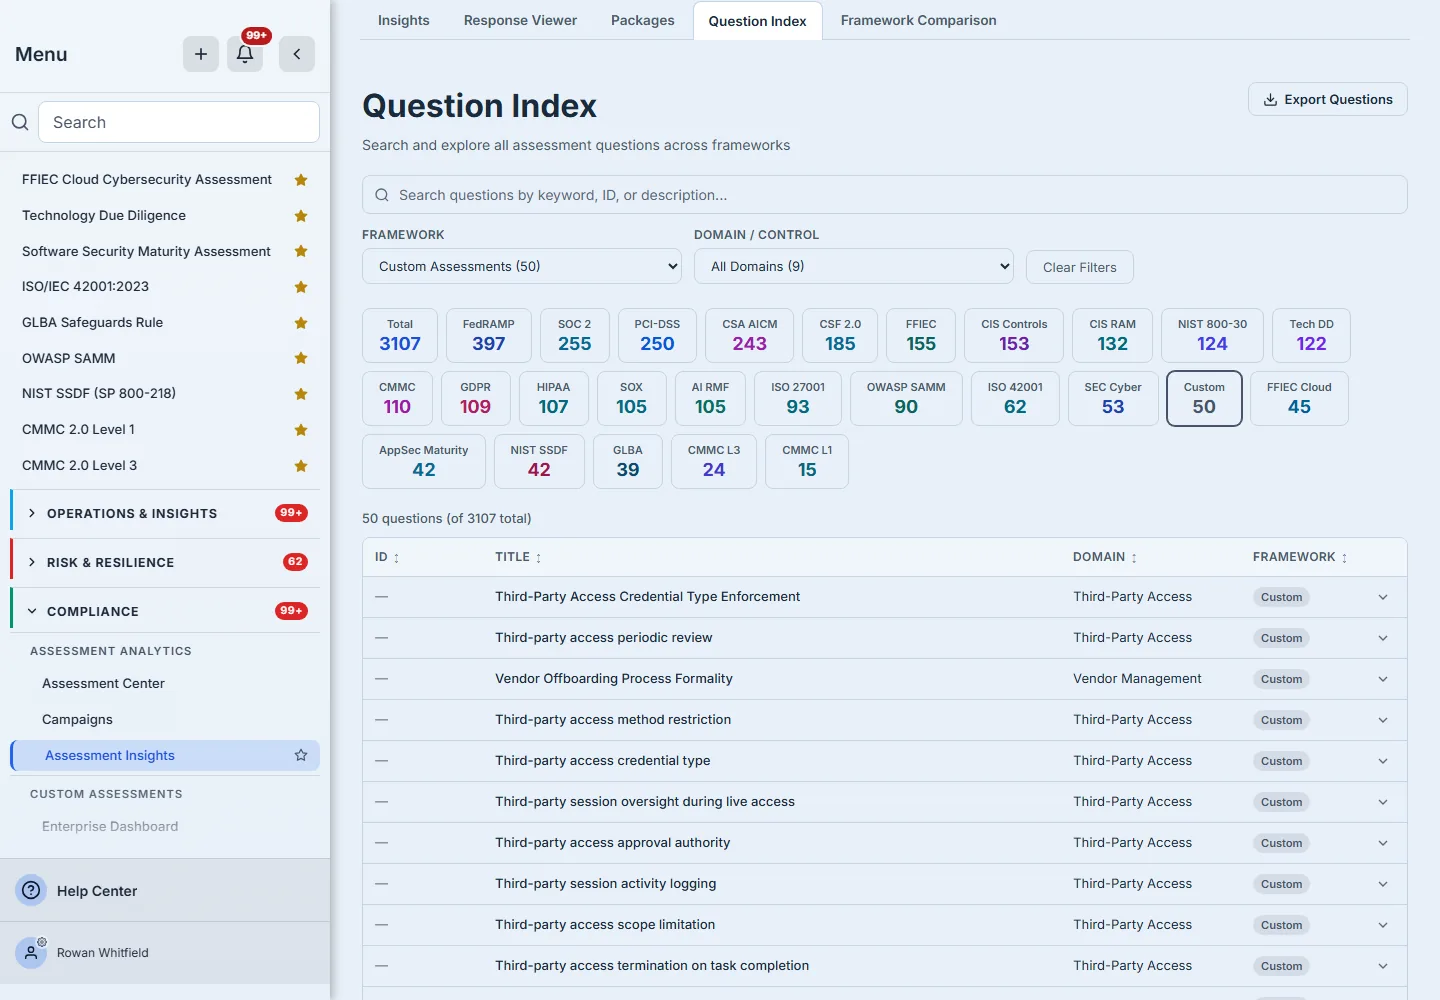This screenshot has height=1000, width=1440.
Task: Collapse the sidebar with the back chevron
Action: click(297, 54)
